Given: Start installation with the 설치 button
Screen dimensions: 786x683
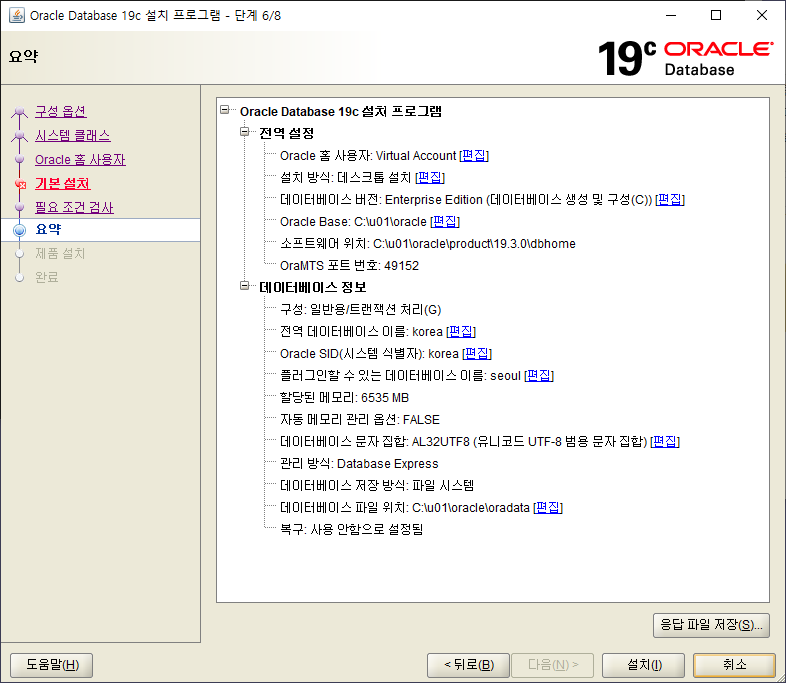Looking at the screenshot, I should click(x=643, y=665).
